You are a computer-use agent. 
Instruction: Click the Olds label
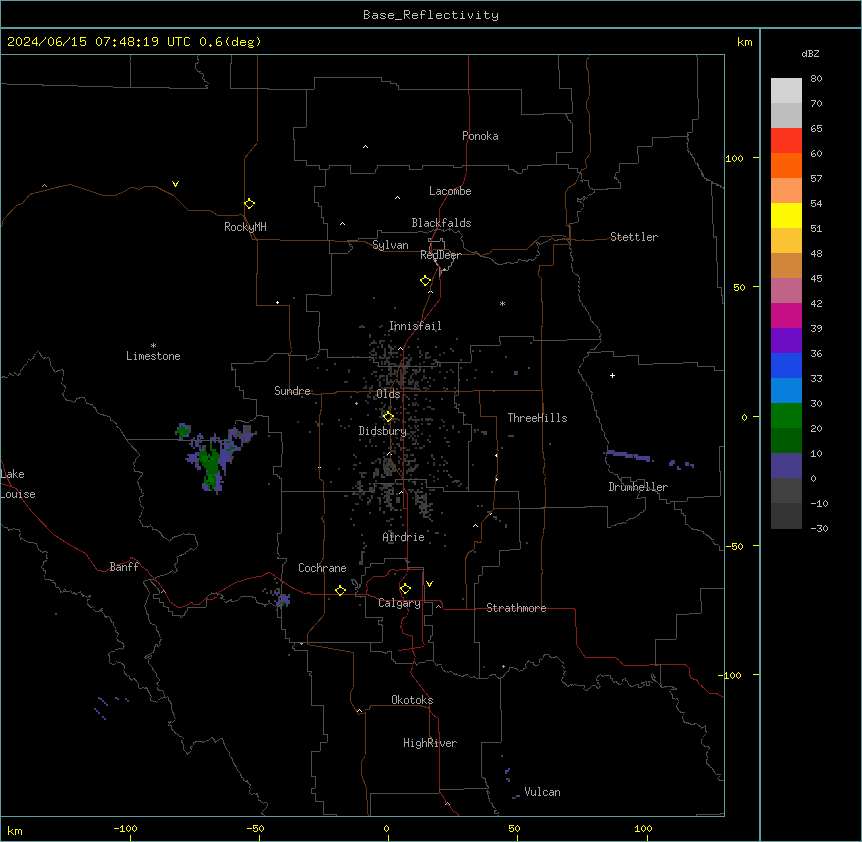(388, 394)
